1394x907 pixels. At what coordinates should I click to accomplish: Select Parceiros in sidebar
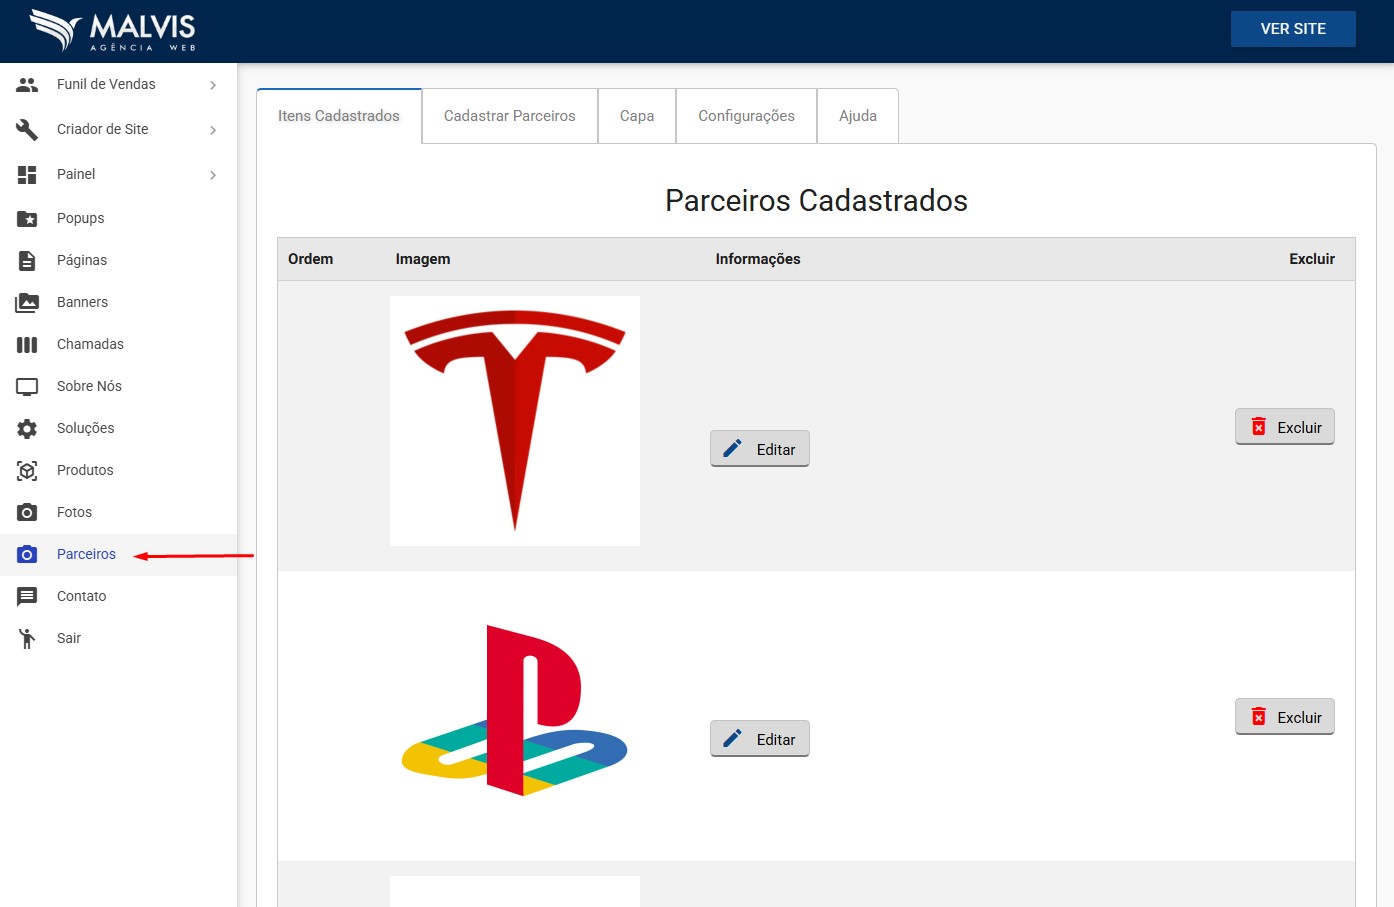118,555
